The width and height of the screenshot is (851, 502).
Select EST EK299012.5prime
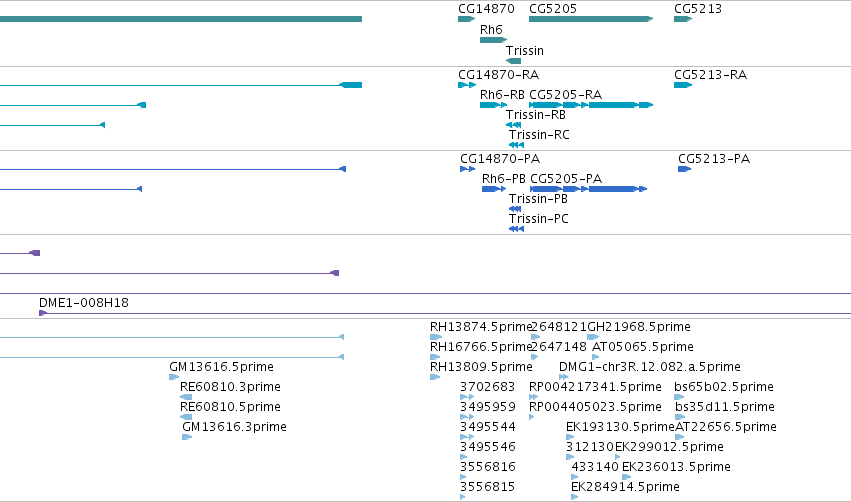[669, 447]
